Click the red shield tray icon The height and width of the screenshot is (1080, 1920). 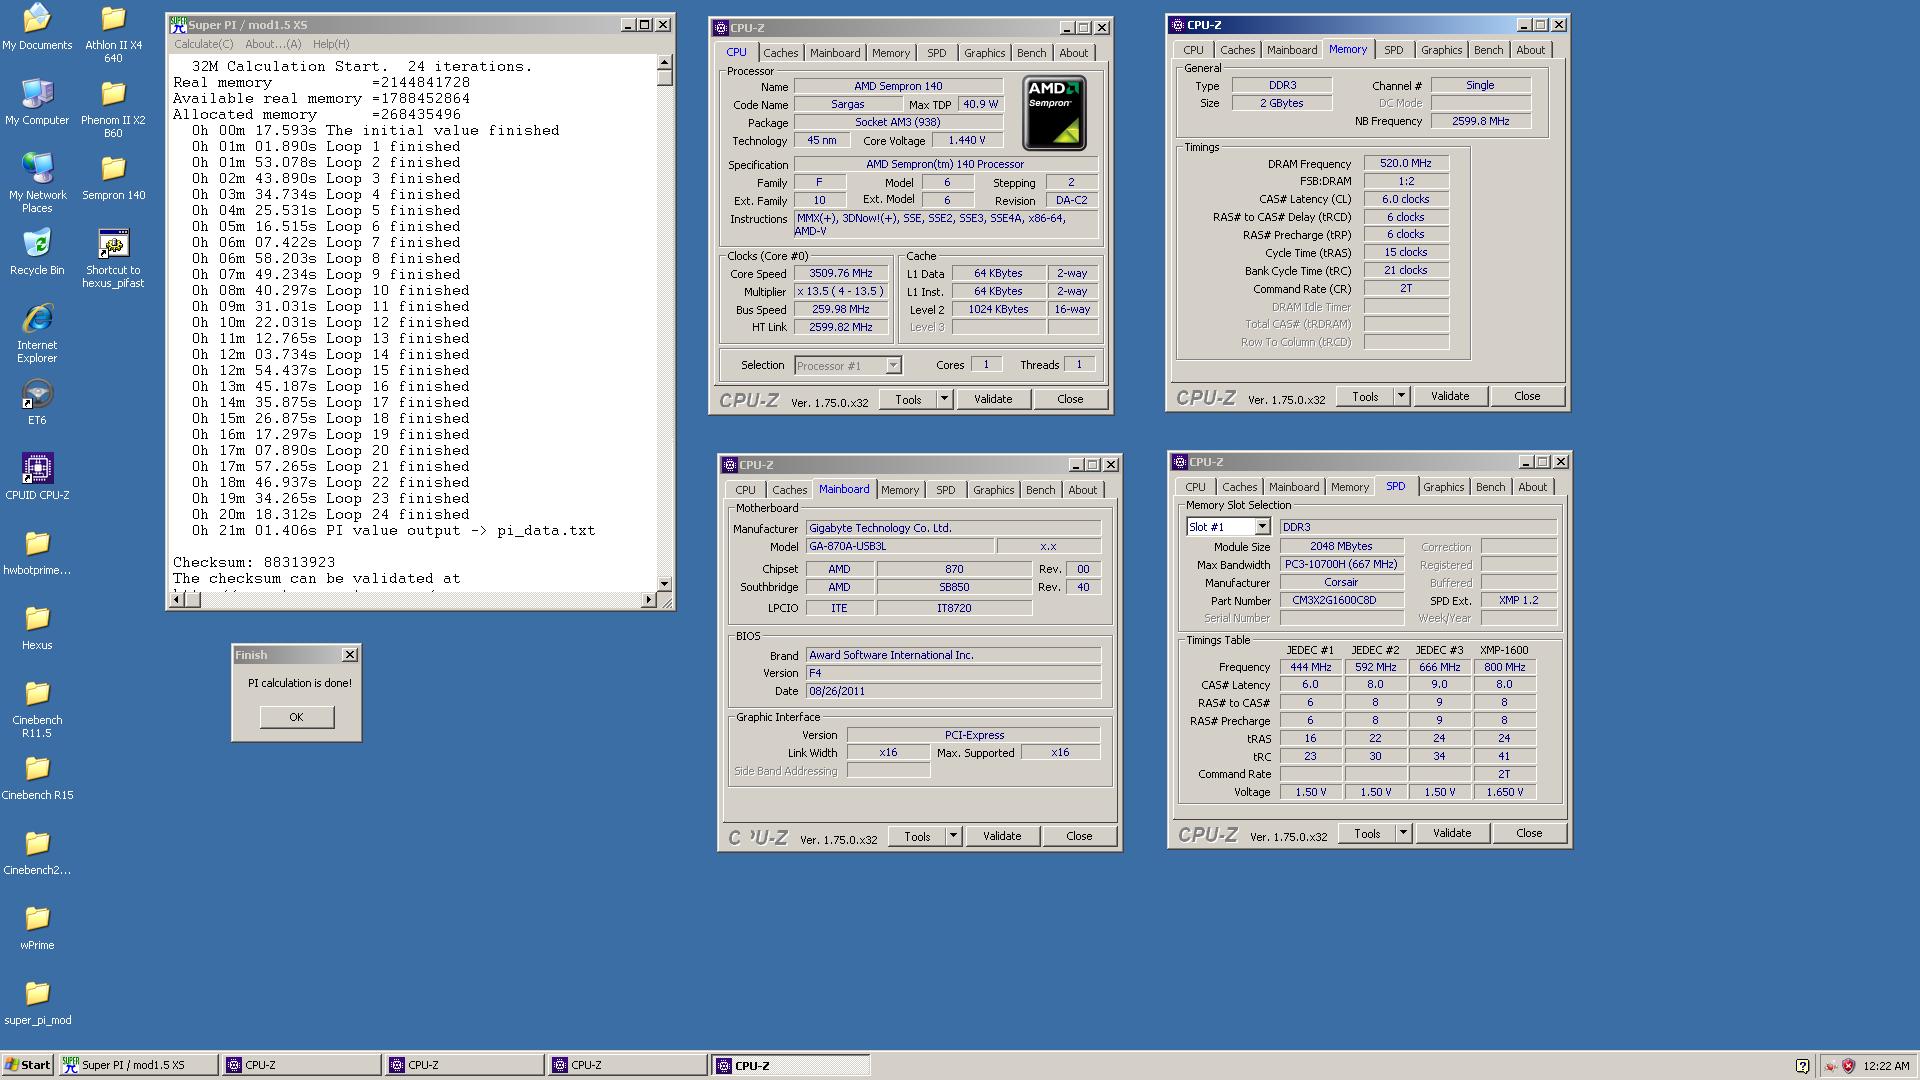coord(1848,1066)
